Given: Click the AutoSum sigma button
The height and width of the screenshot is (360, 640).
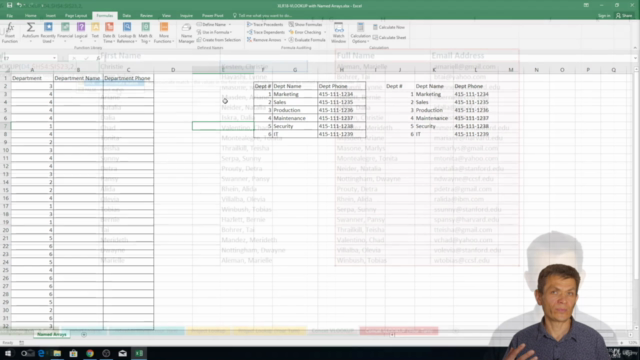Looking at the screenshot, I should pos(30,33).
